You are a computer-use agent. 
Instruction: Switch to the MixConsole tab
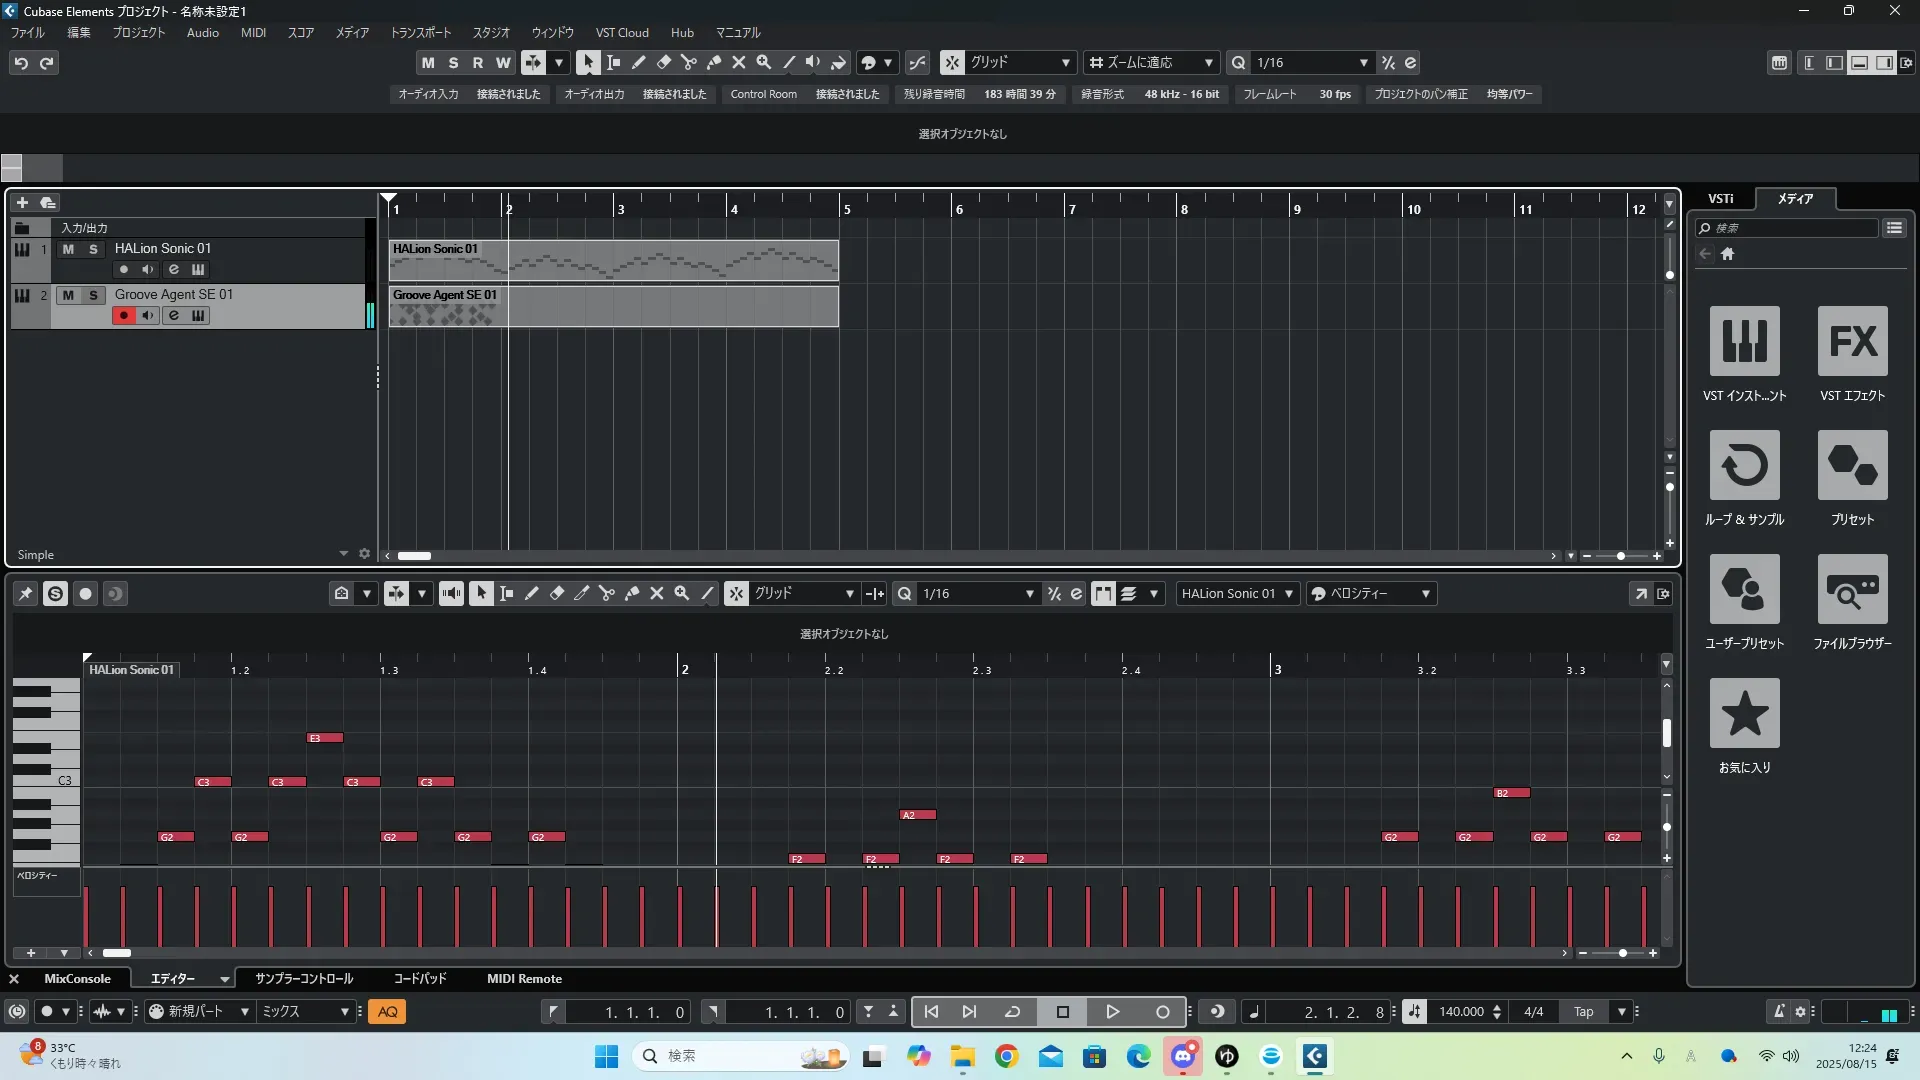coord(77,979)
